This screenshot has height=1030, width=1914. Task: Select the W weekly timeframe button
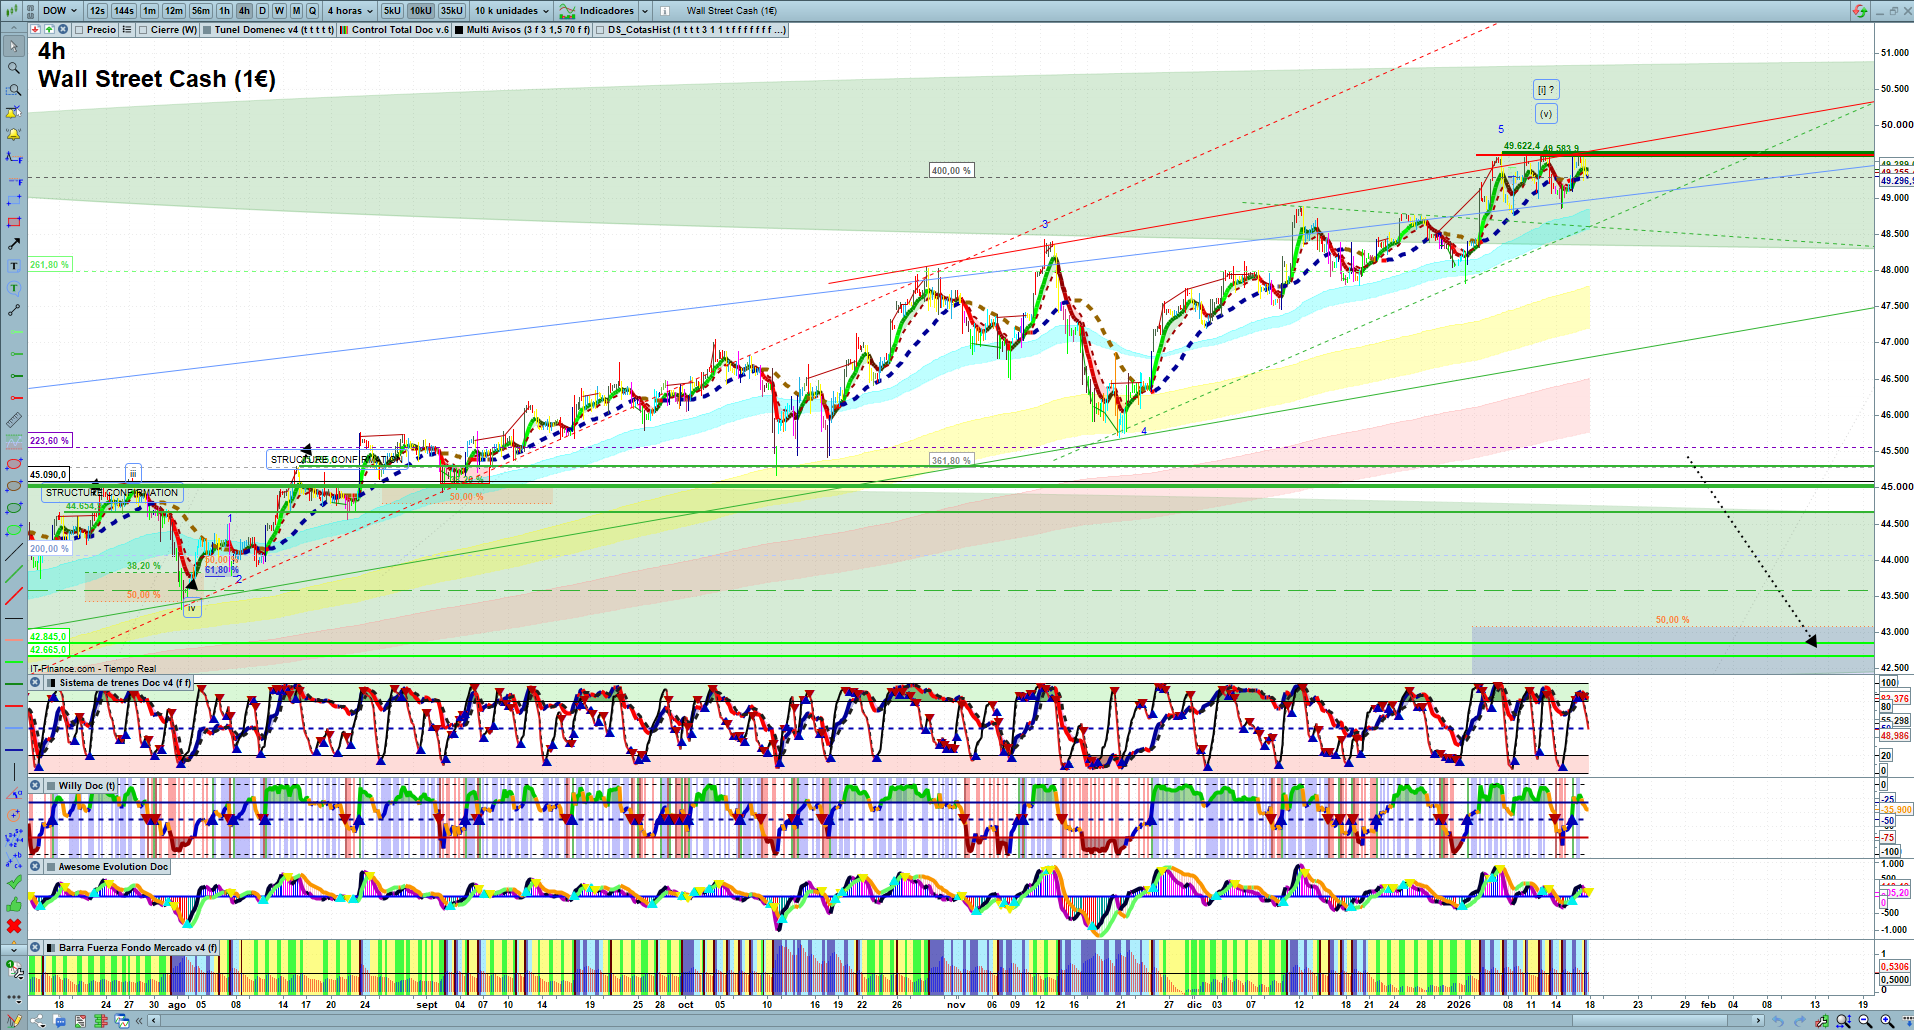tap(279, 11)
